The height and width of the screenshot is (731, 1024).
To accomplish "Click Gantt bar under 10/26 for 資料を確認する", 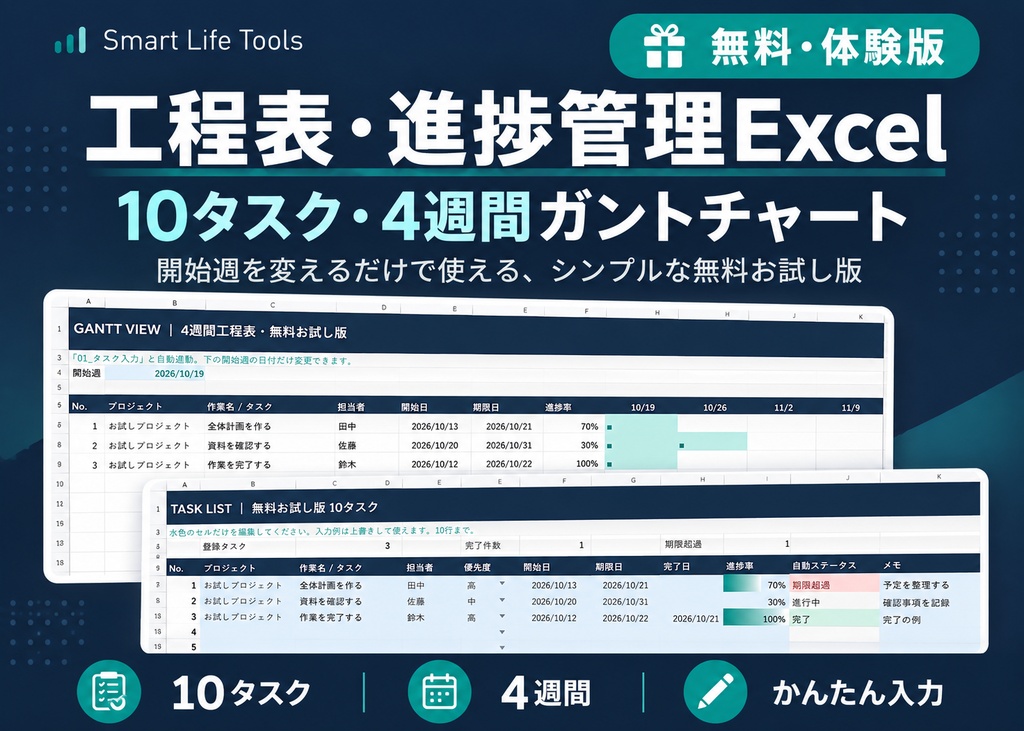I will (x=712, y=442).
